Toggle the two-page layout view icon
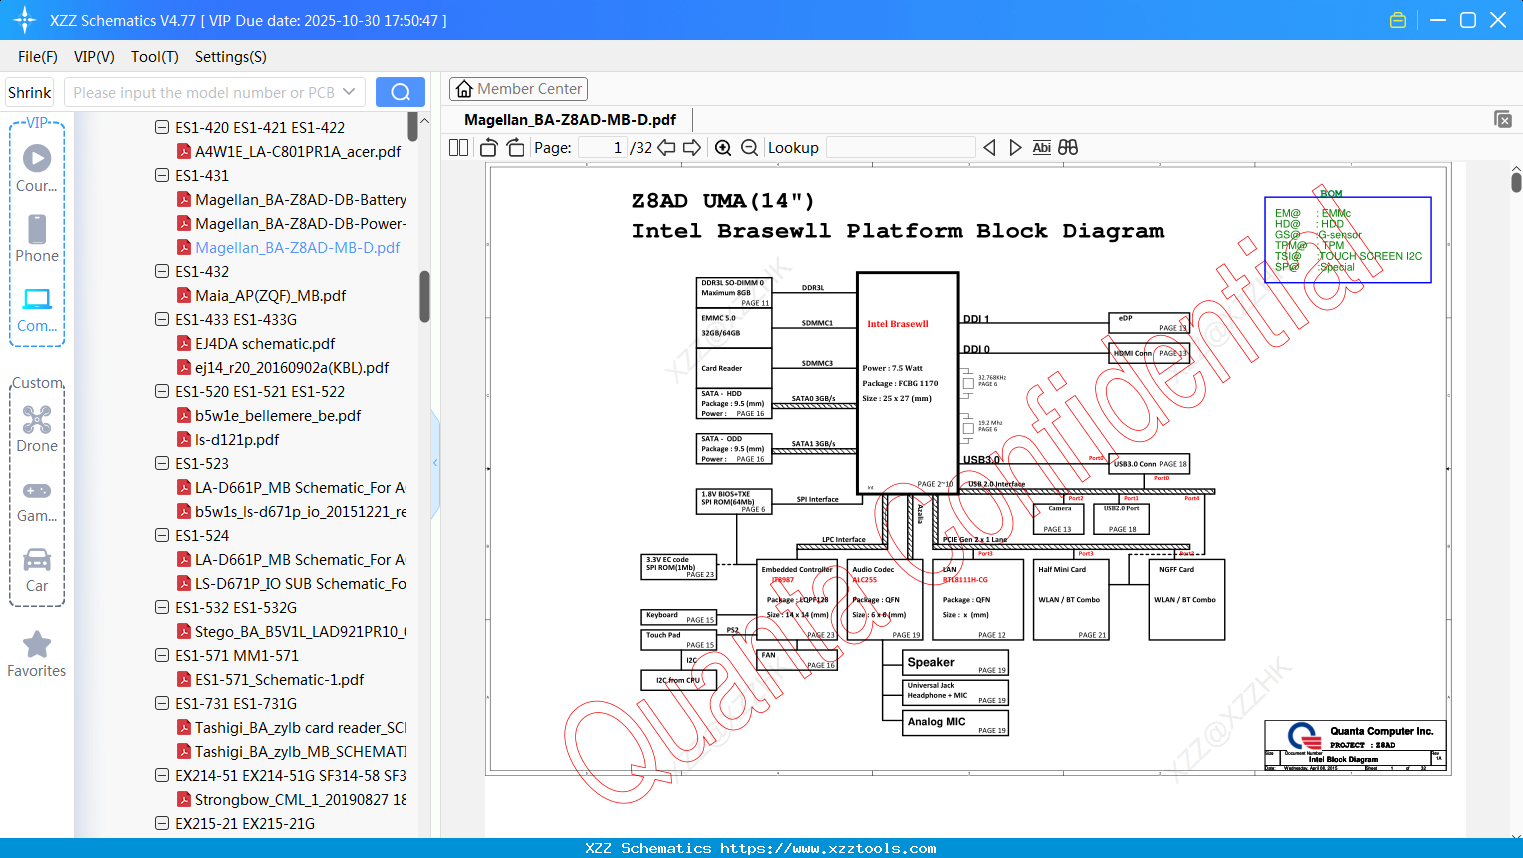The image size is (1523, 858). point(459,147)
